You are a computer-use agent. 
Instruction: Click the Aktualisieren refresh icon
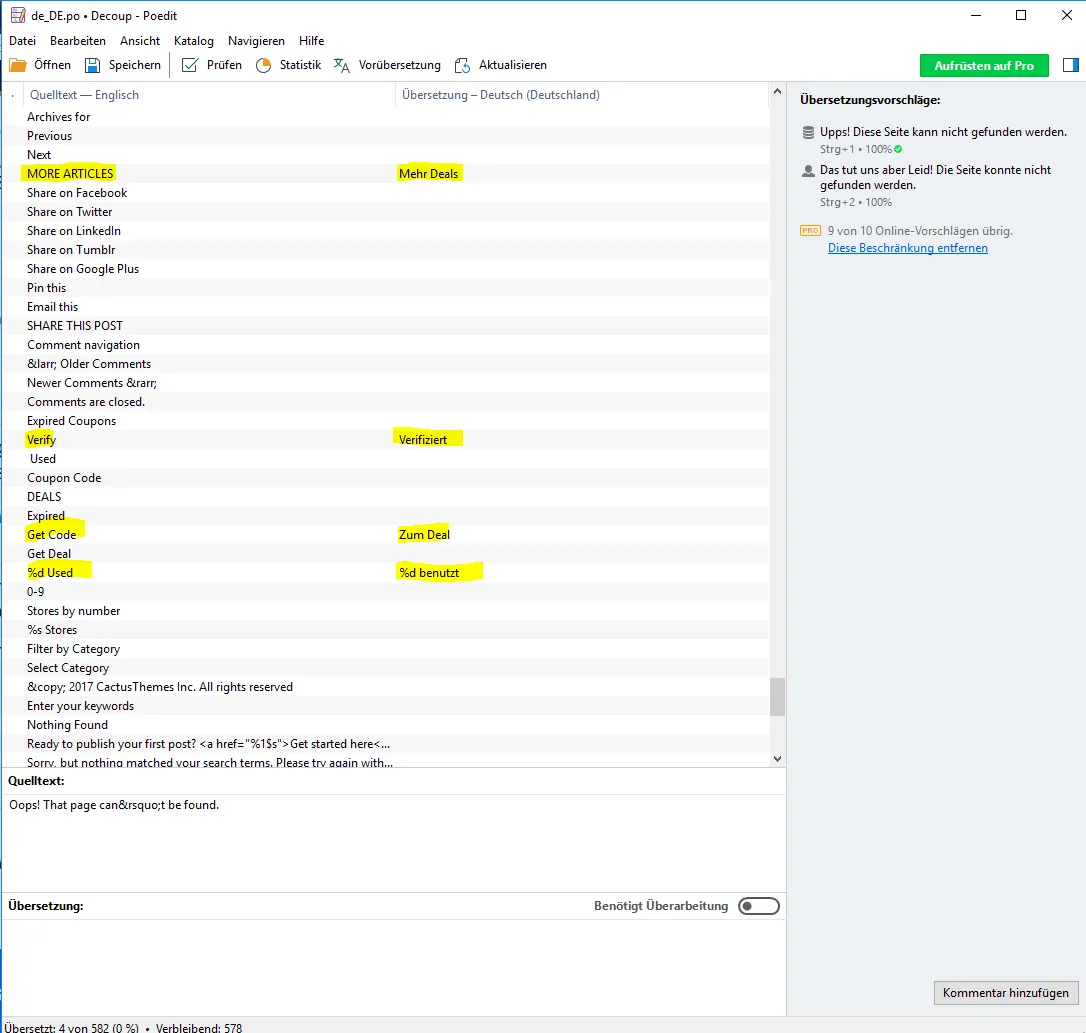(462, 65)
